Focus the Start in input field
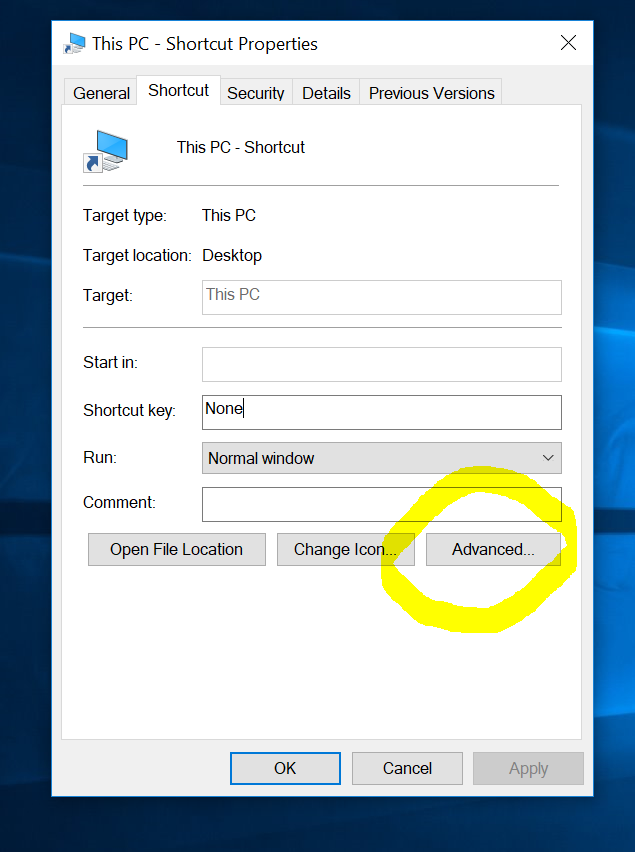Viewport: 635px width, 852px height. click(382, 364)
